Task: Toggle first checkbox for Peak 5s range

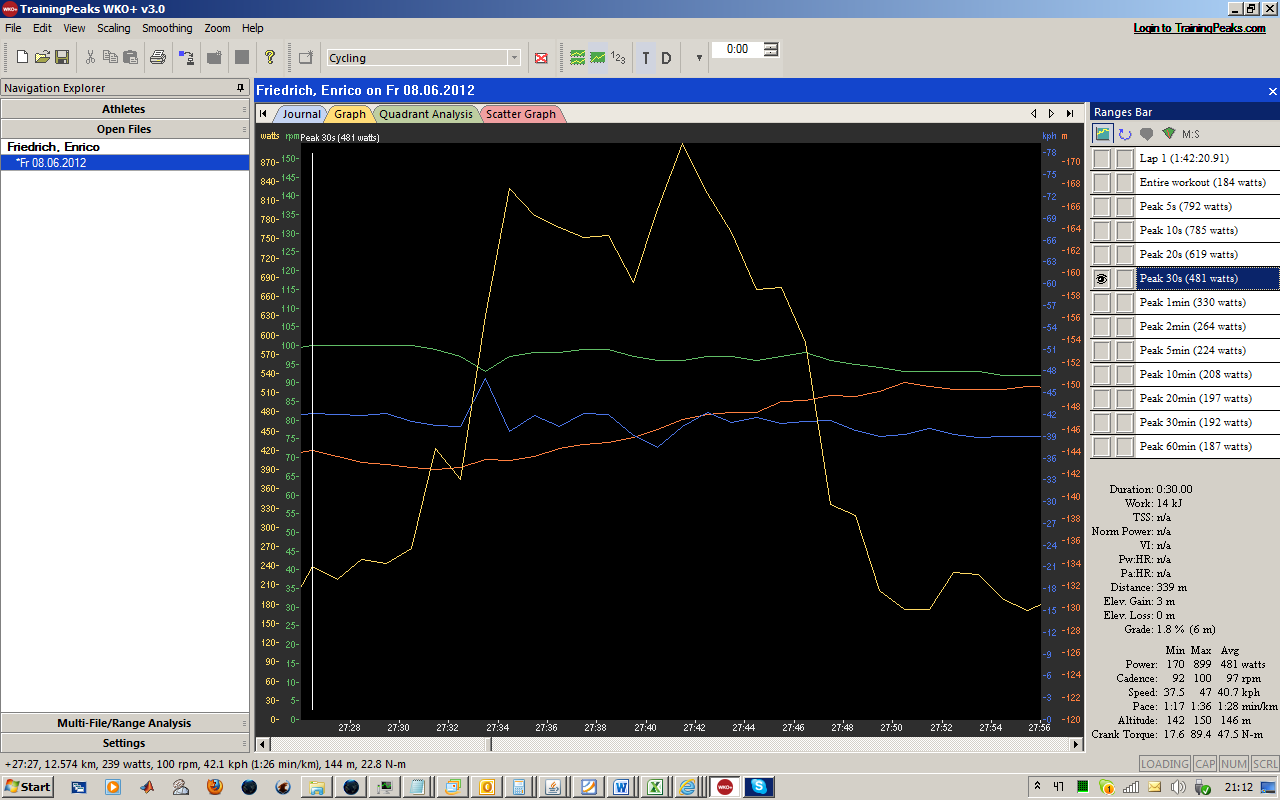Action: click(x=1101, y=207)
